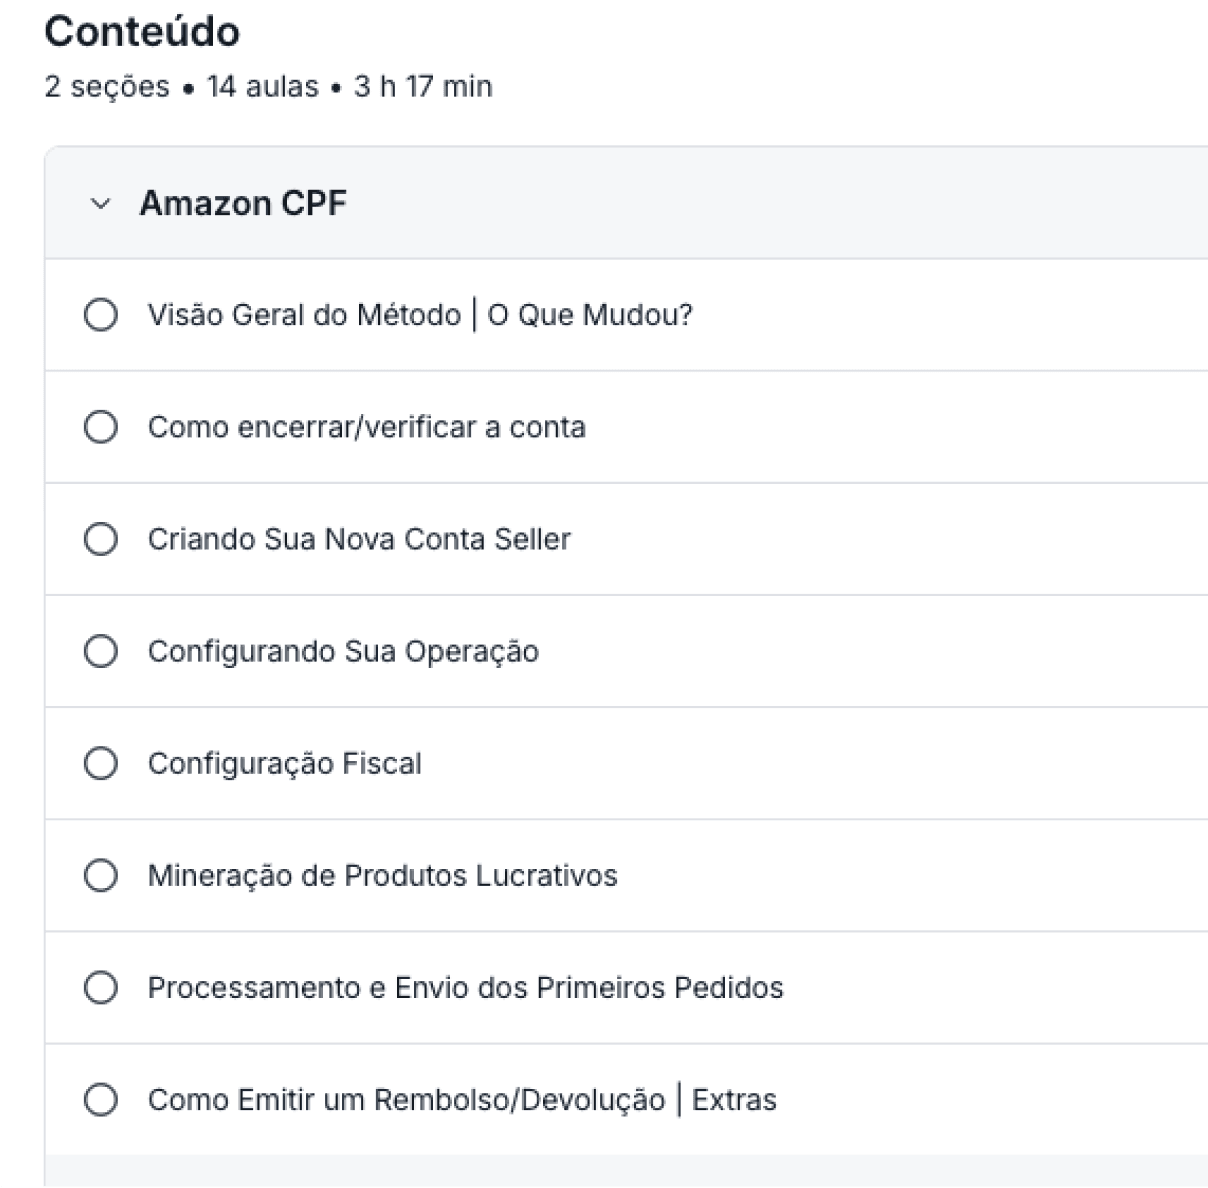Viewport: 1208px width, 1188px height.
Task: Click the circle icon beside Visão Geral do Método
Action: click(x=100, y=315)
